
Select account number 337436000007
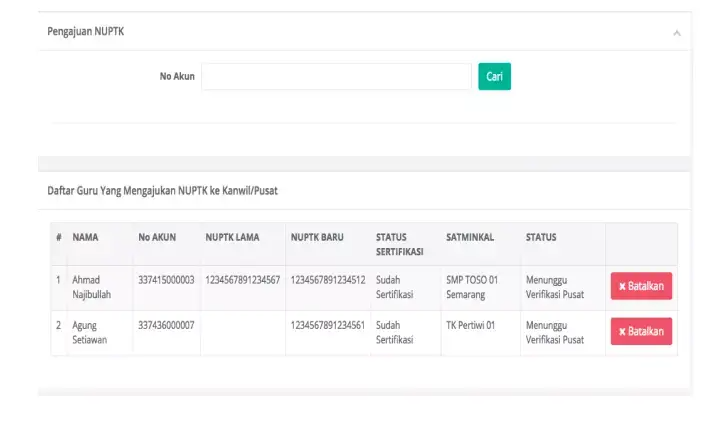coord(166,326)
